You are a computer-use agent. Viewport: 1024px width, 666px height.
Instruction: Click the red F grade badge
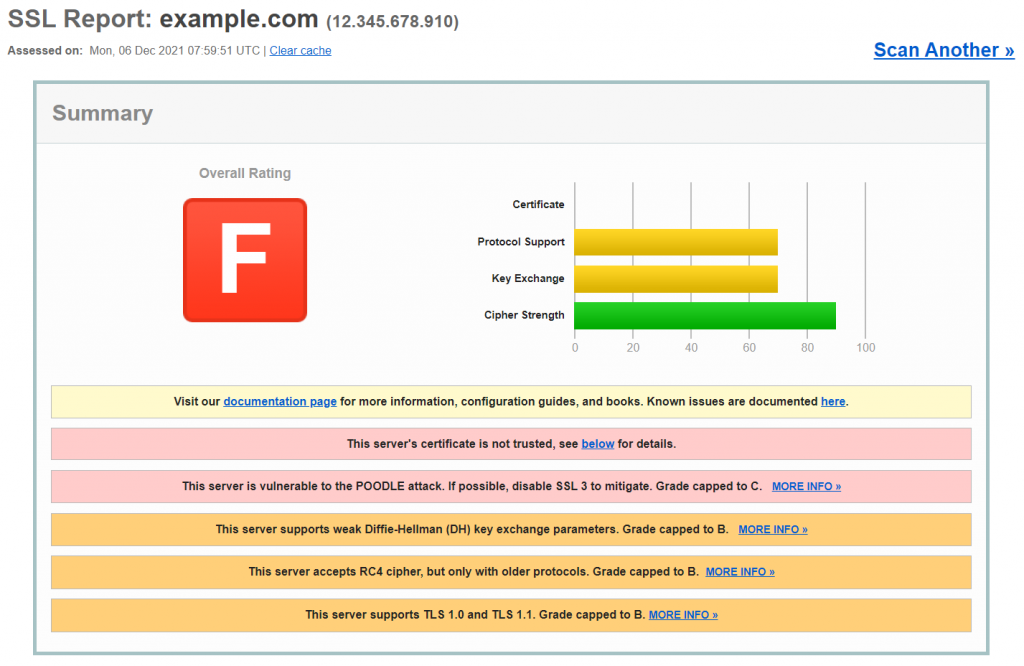tap(244, 260)
